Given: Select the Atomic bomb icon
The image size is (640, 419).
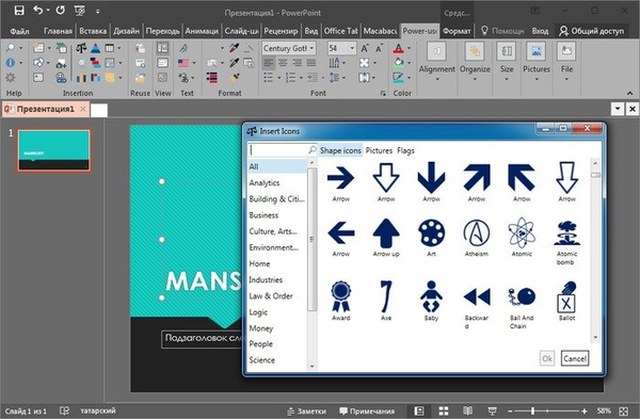Looking at the screenshot, I should [566, 234].
